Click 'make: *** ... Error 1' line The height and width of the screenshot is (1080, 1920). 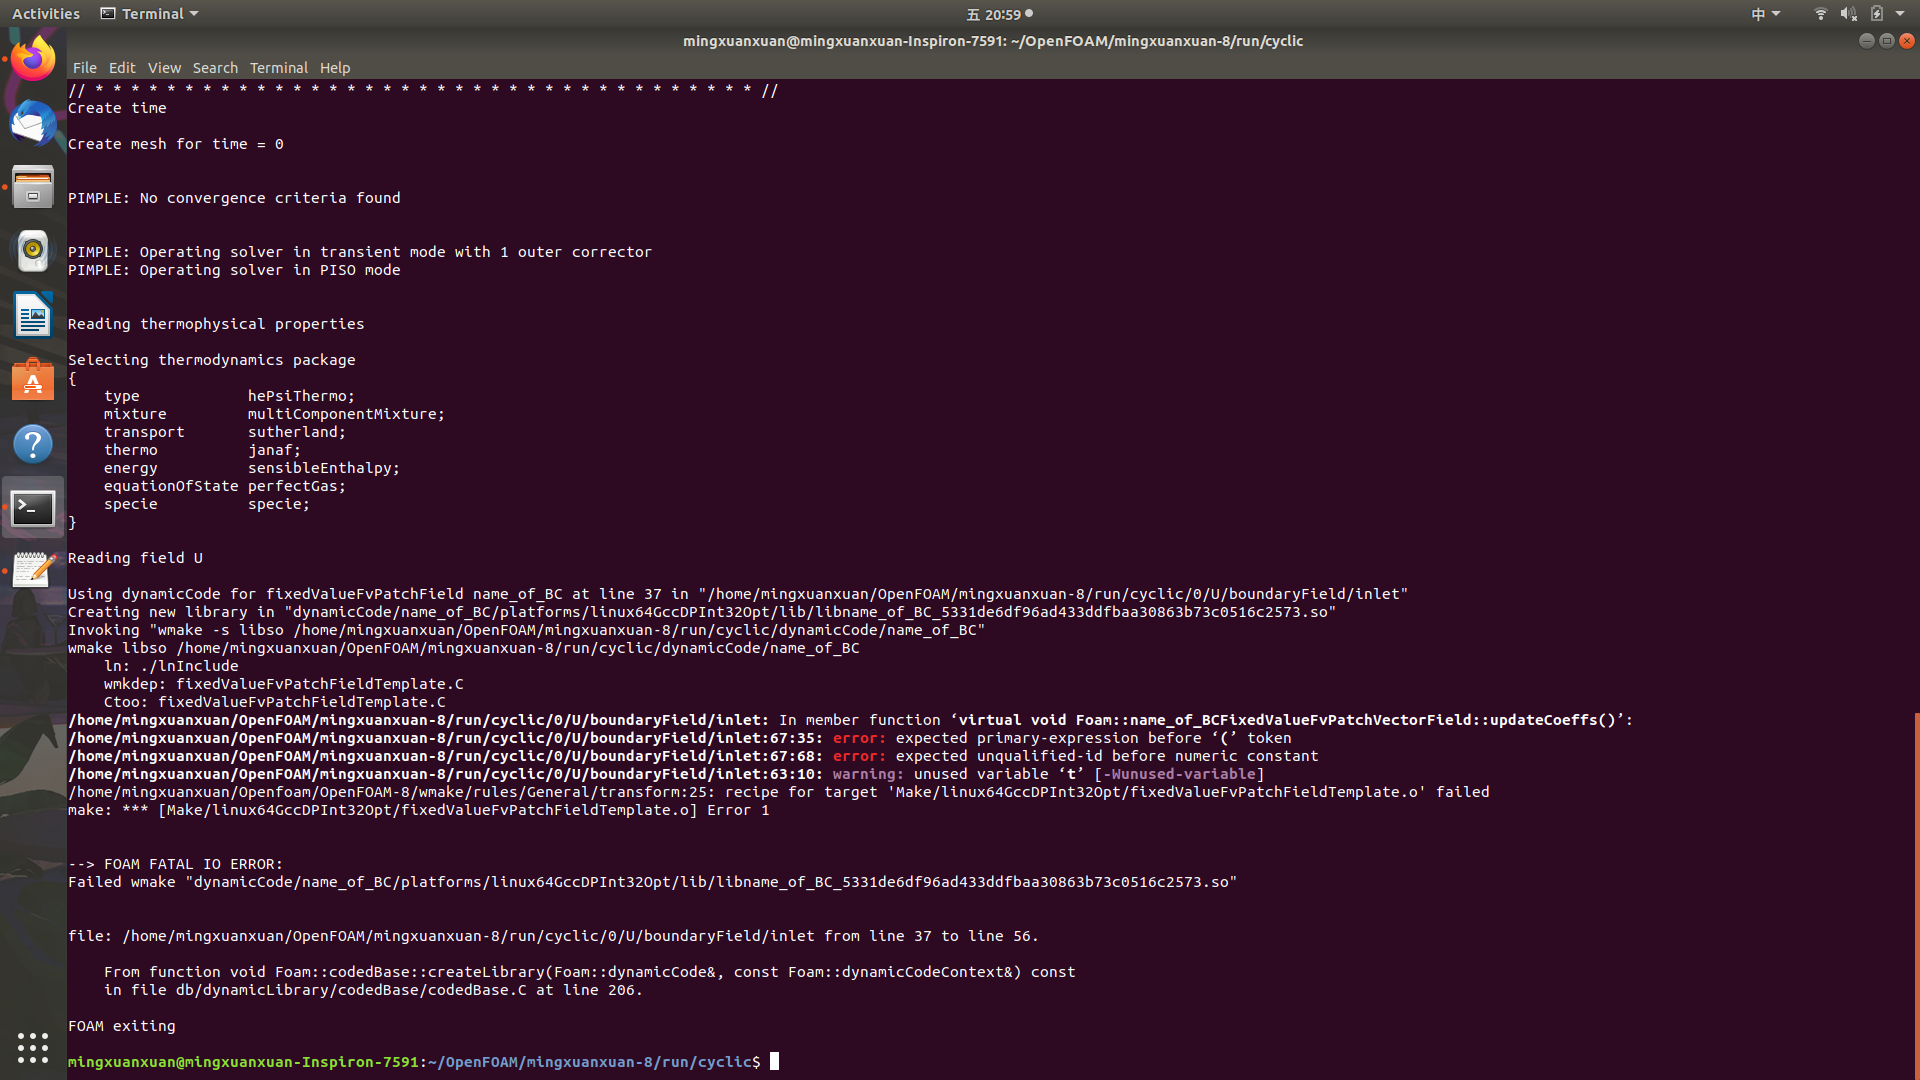point(419,810)
